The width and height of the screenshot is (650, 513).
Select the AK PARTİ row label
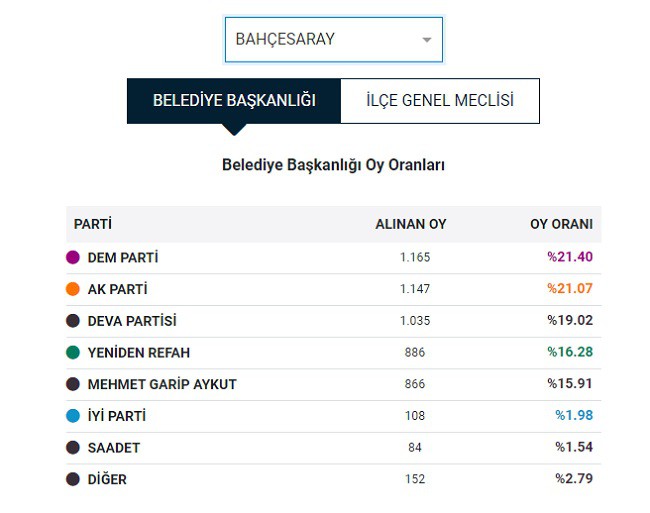click(117, 289)
